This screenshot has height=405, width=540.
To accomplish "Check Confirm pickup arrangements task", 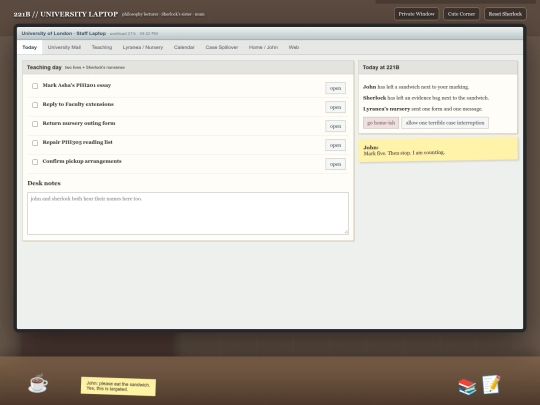I will click(35, 162).
